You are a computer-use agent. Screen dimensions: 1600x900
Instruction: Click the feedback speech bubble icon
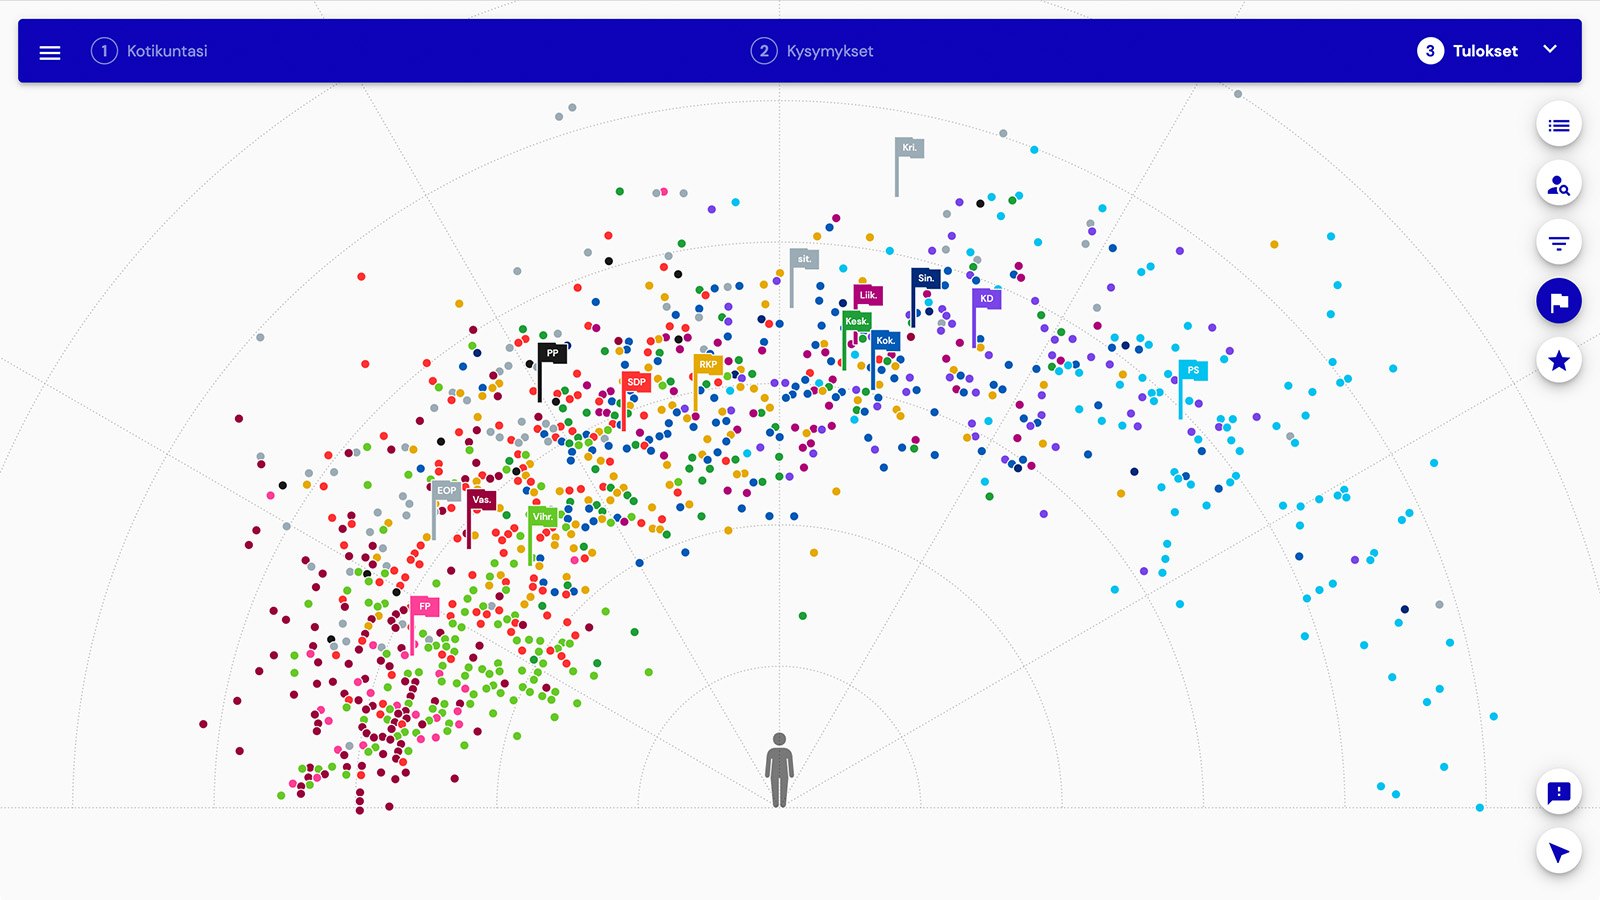point(1558,793)
